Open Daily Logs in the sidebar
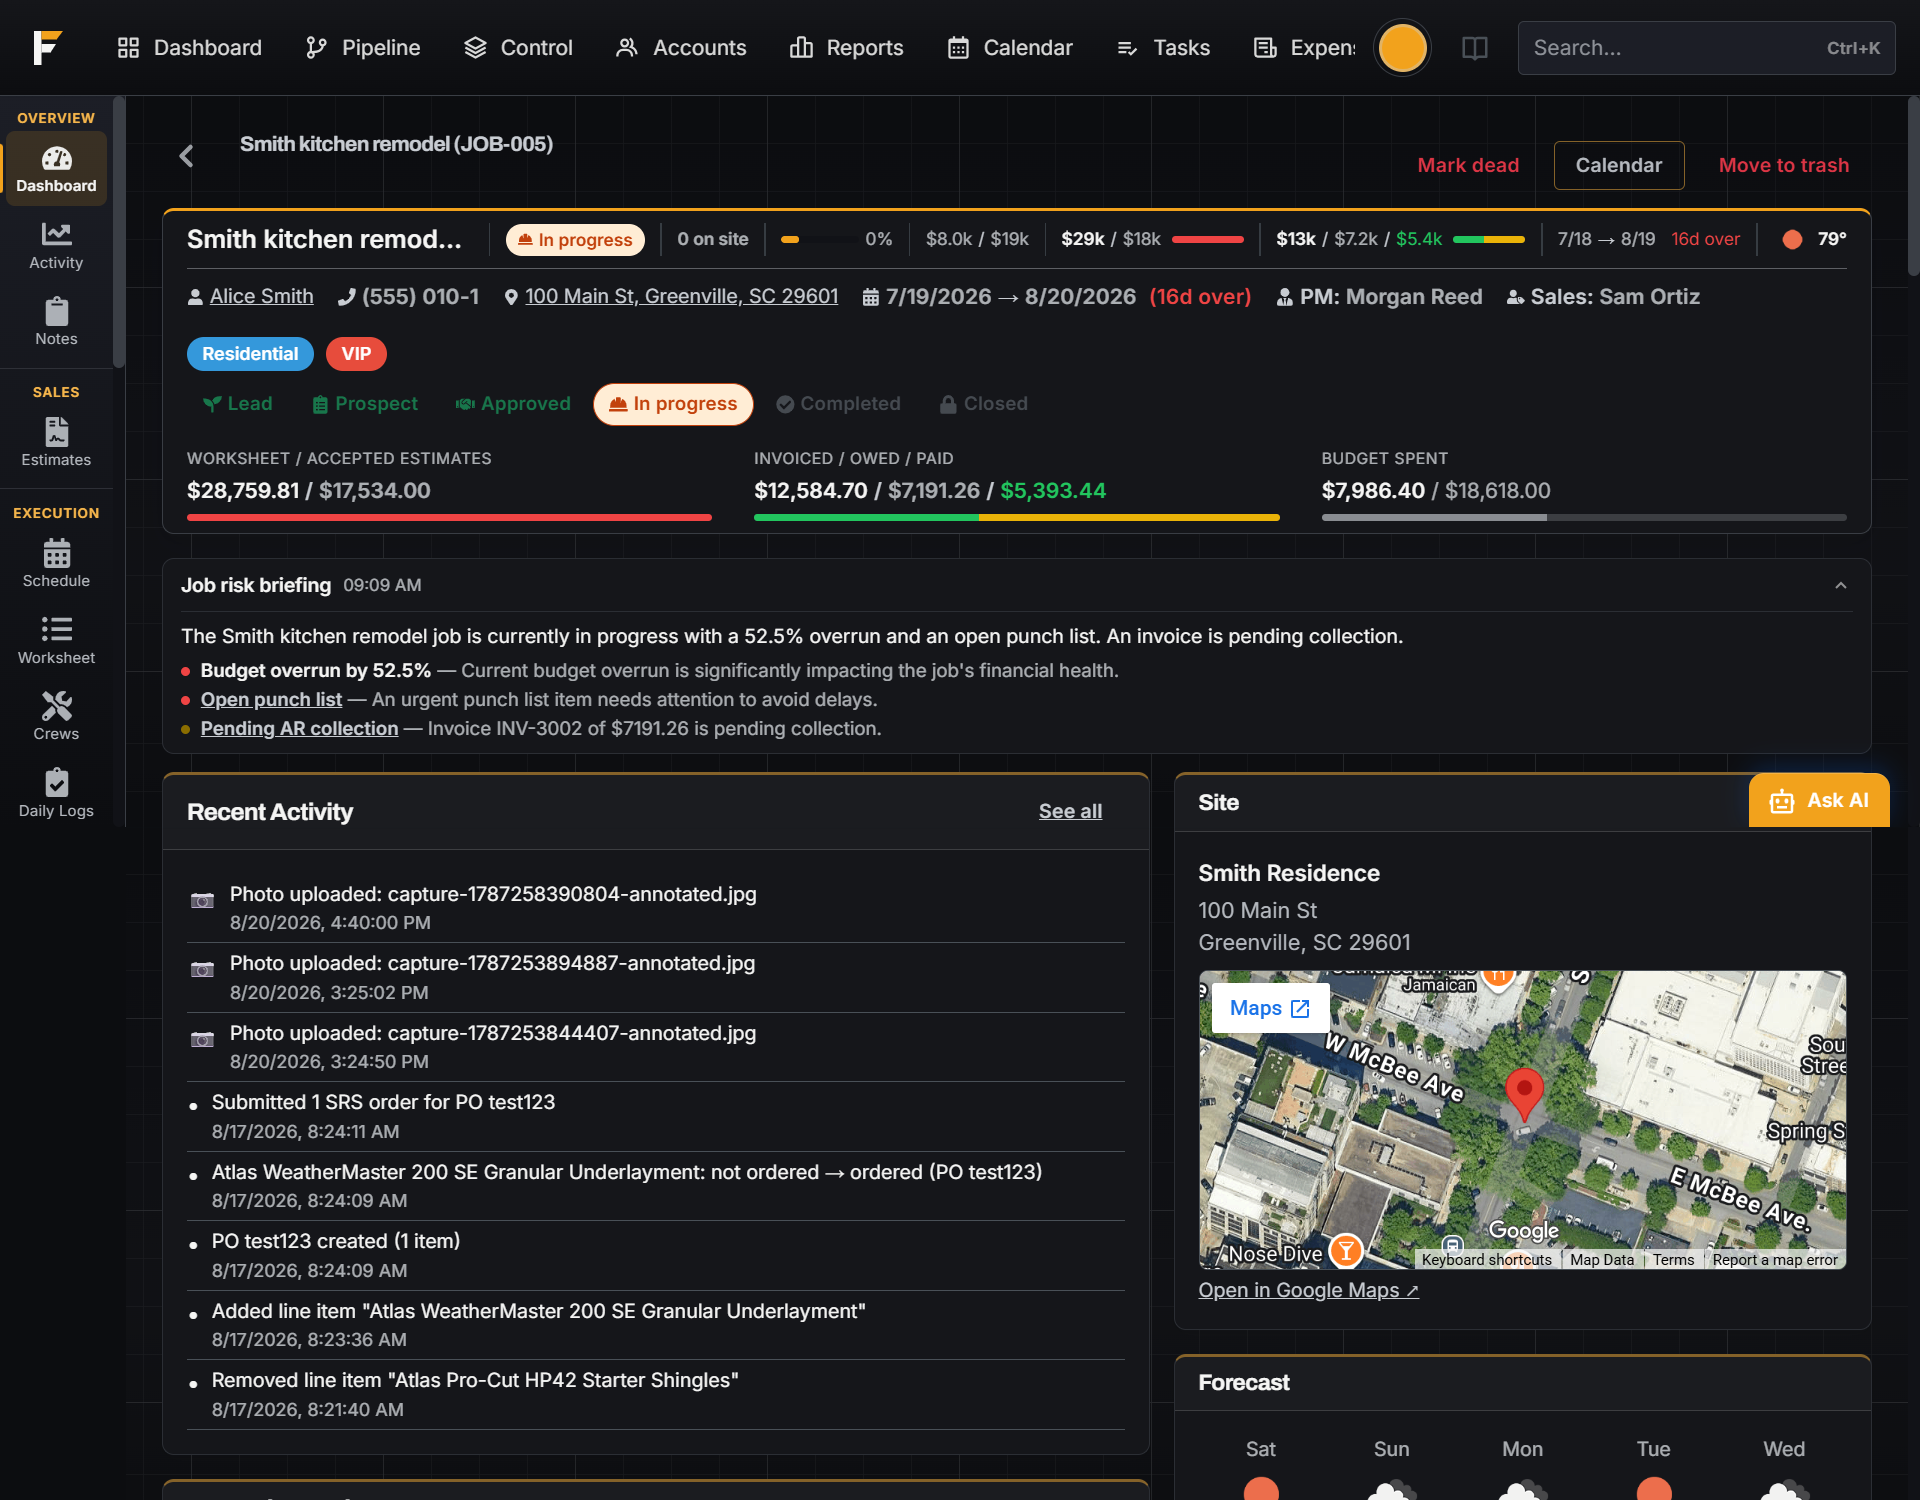 pyautogui.click(x=56, y=794)
